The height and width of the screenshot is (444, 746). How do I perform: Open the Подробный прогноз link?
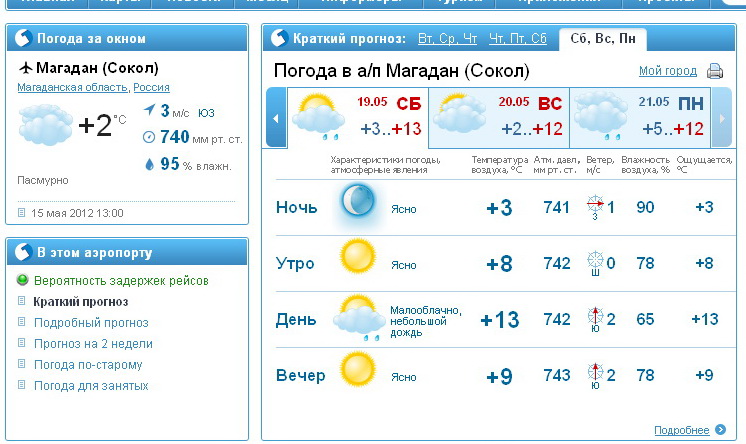91,323
